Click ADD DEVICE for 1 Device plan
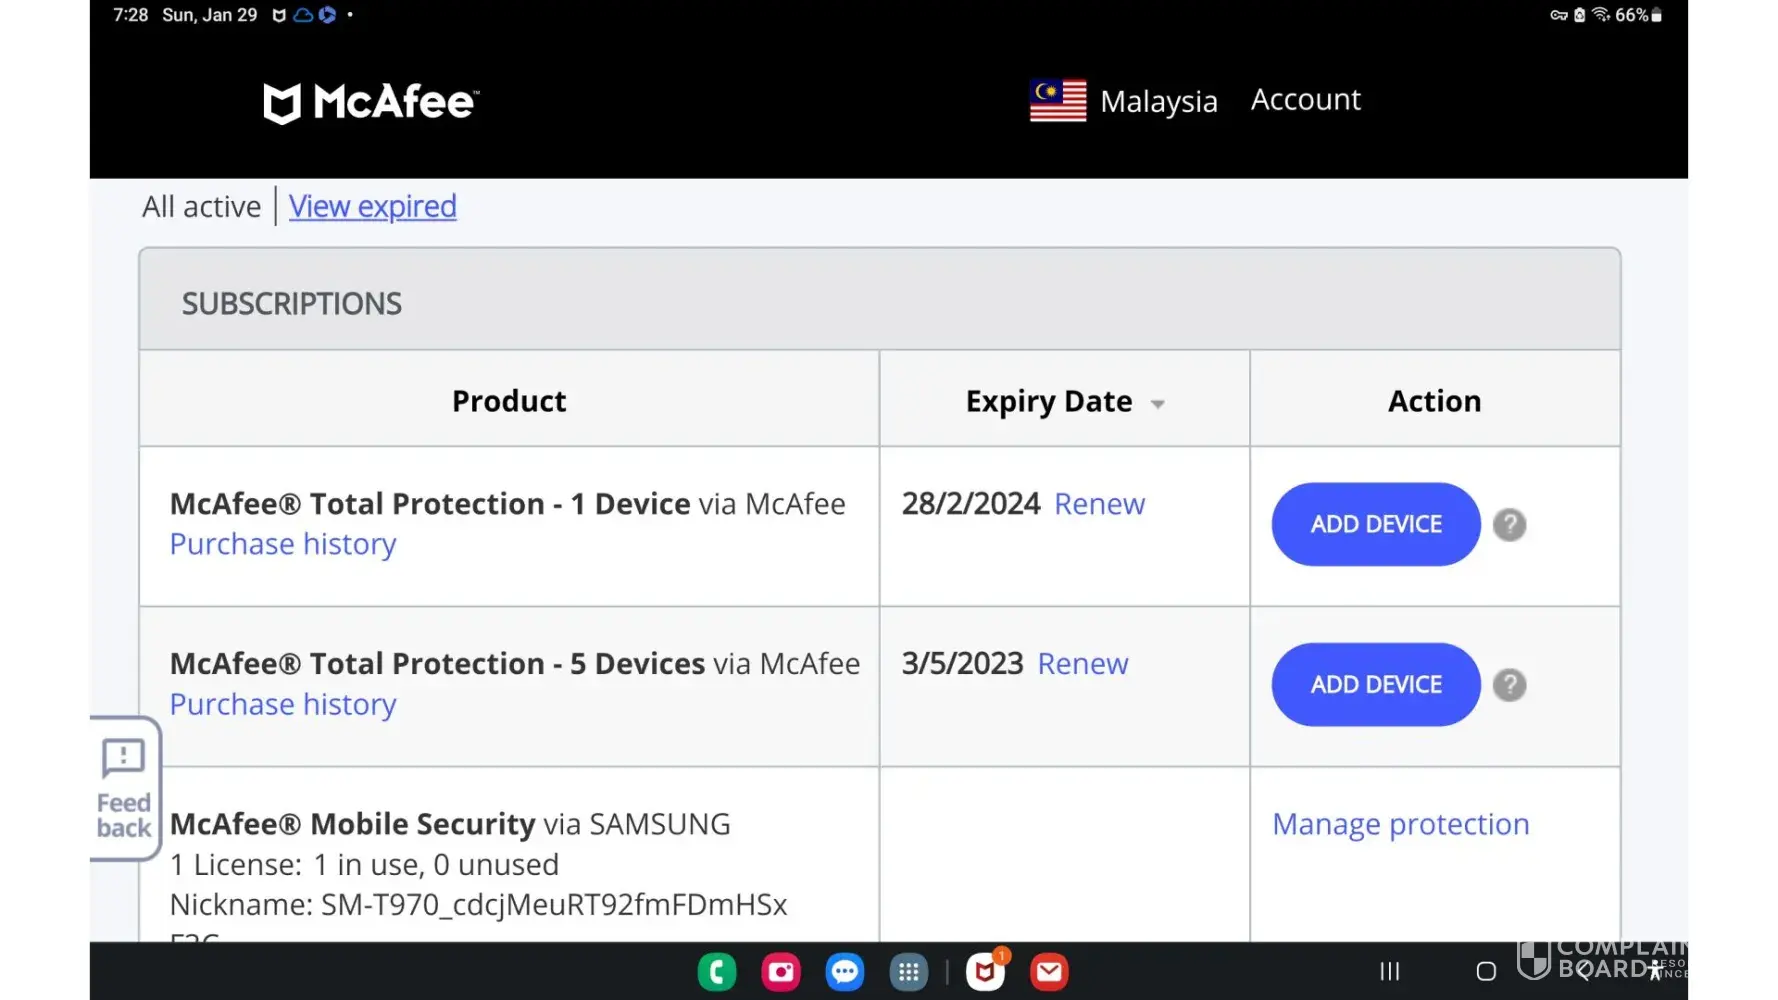1778x1000 pixels. (x=1375, y=525)
